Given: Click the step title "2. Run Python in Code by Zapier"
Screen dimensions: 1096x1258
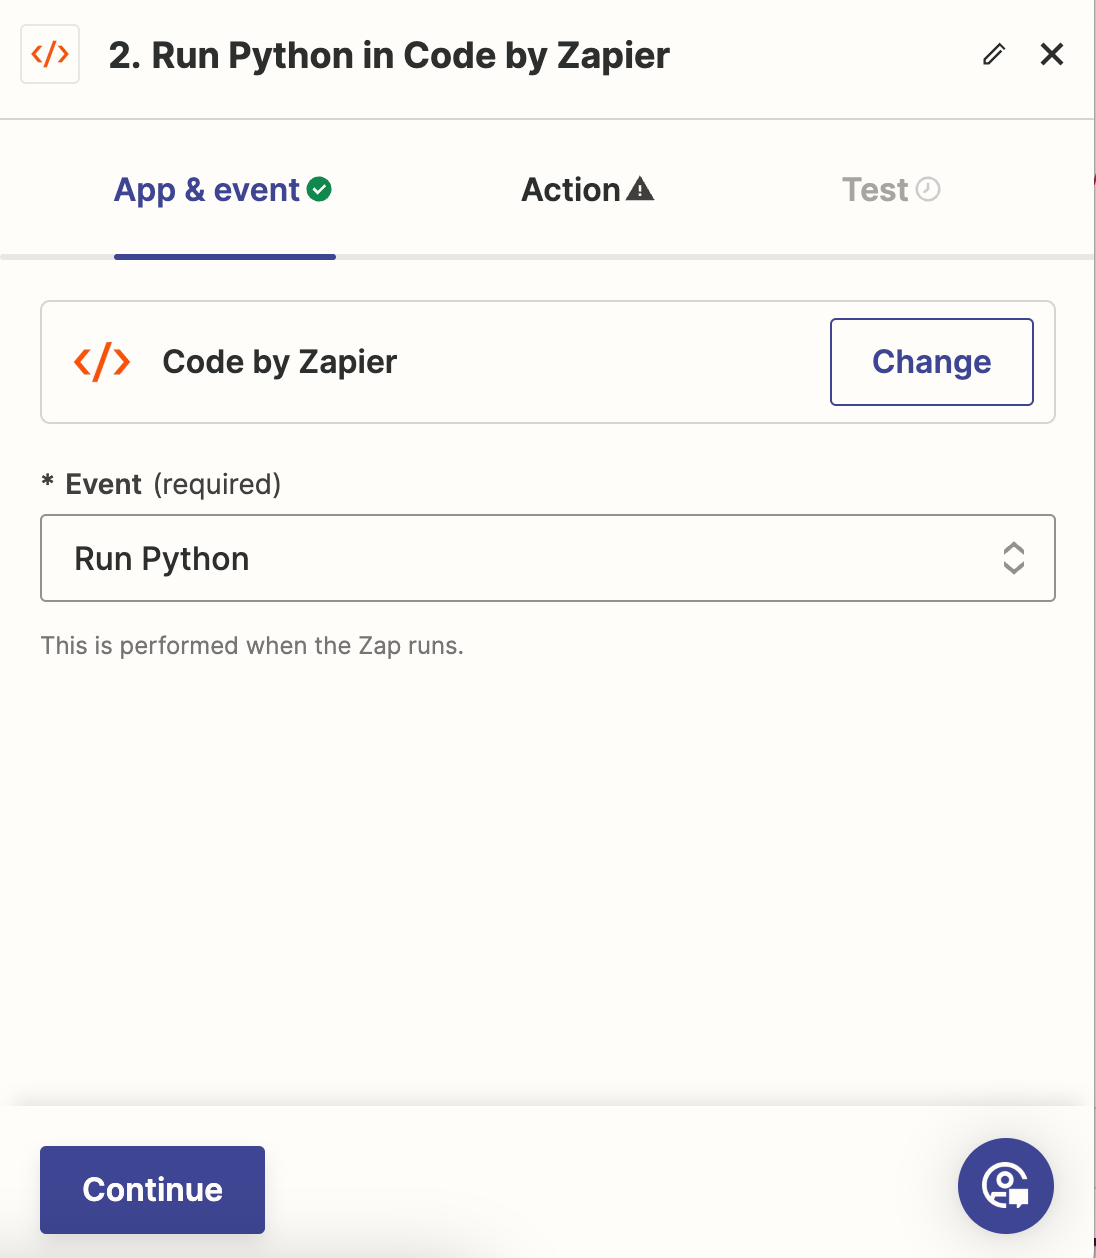Looking at the screenshot, I should point(389,56).
